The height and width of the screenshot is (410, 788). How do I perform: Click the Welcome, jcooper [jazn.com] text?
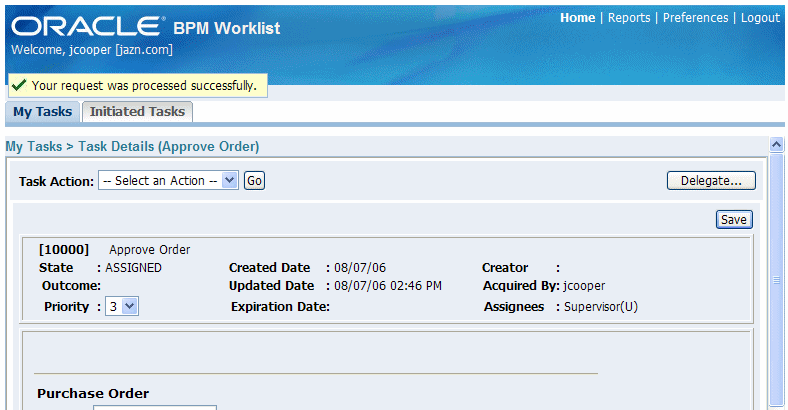coord(92,50)
